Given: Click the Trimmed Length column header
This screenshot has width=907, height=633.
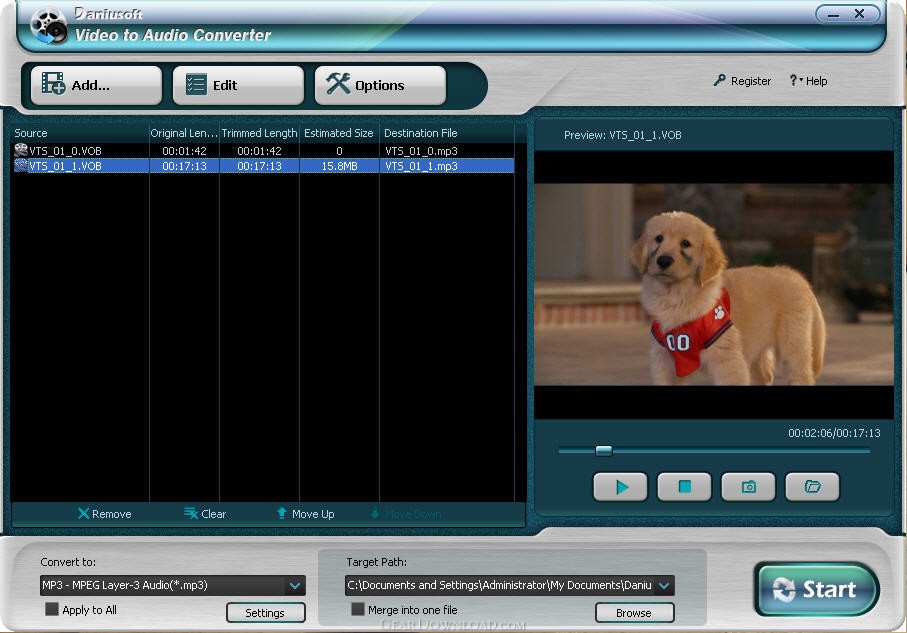Looking at the screenshot, I should [x=259, y=133].
